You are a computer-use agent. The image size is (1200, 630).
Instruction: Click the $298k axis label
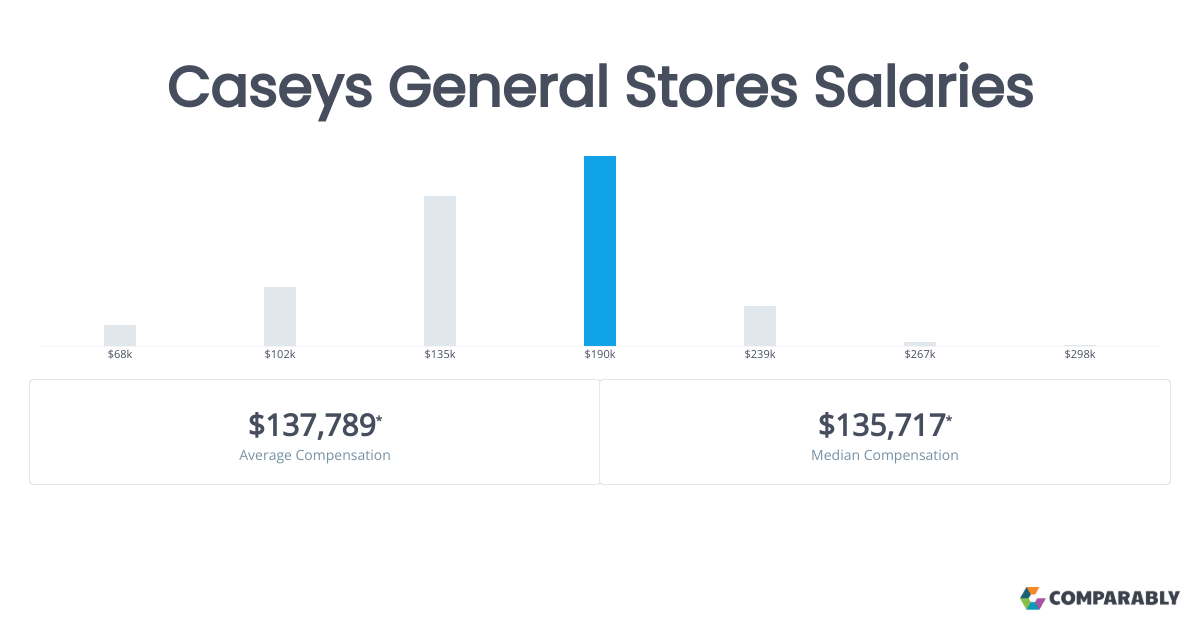(1080, 355)
